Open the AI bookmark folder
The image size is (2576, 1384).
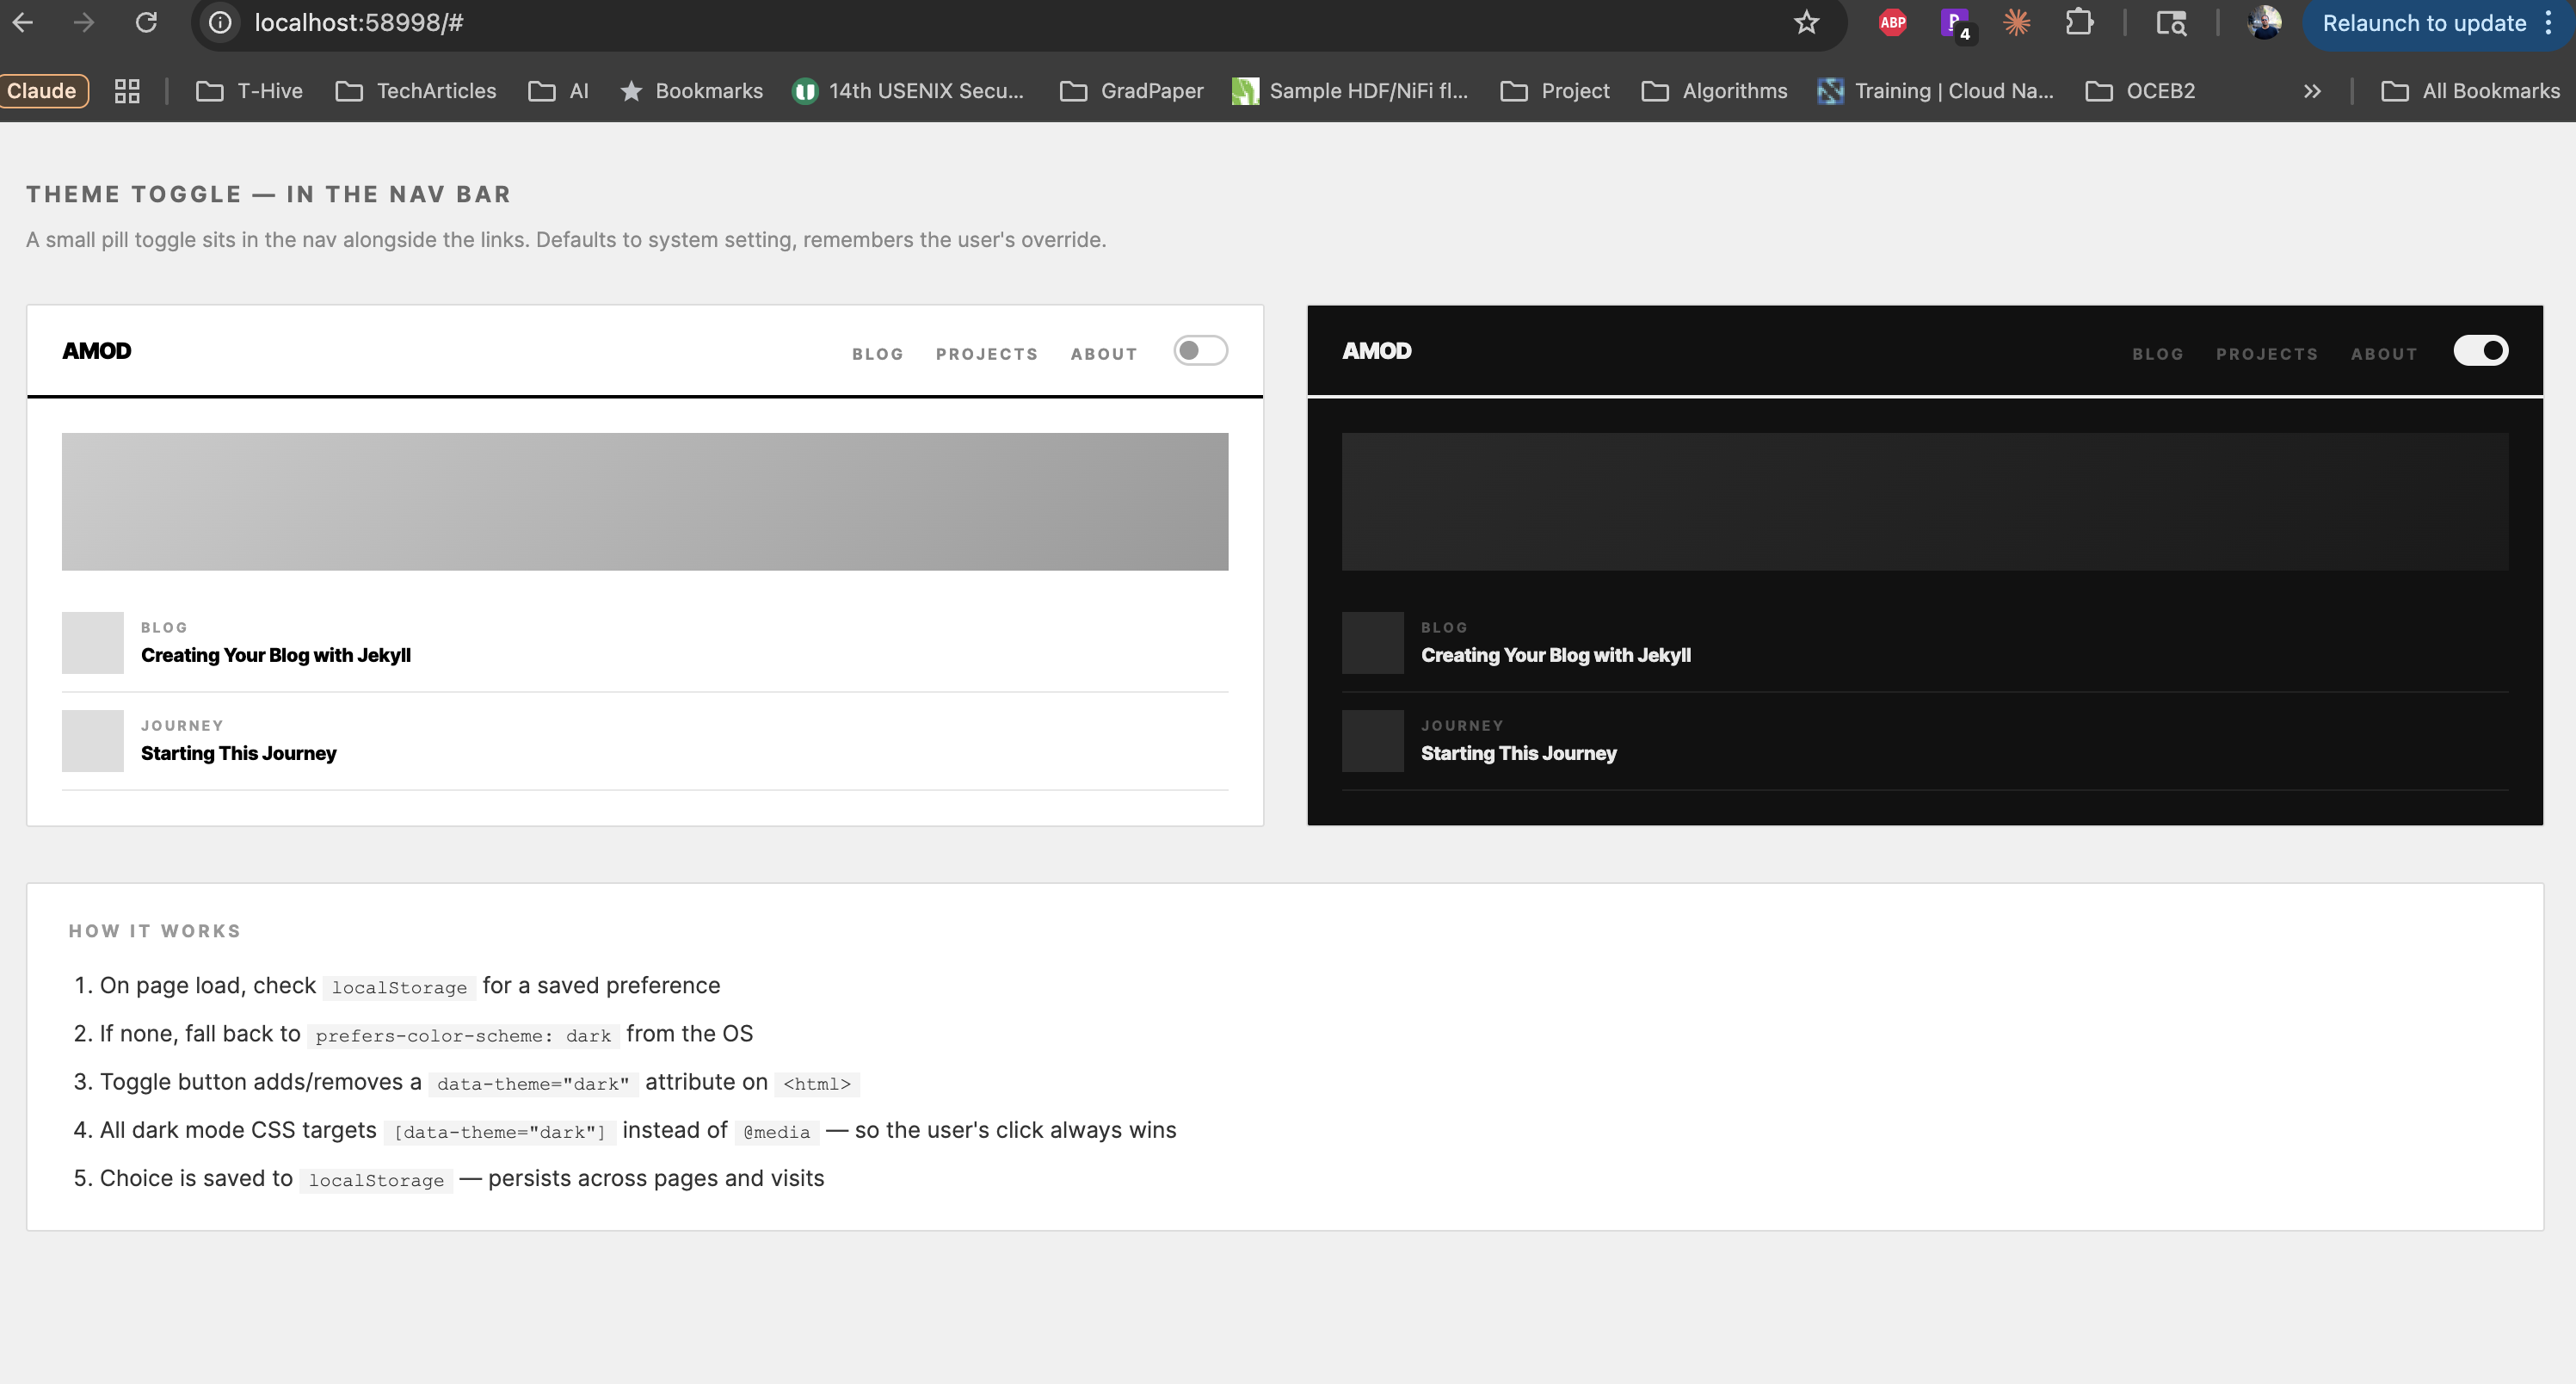[x=558, y=91]
